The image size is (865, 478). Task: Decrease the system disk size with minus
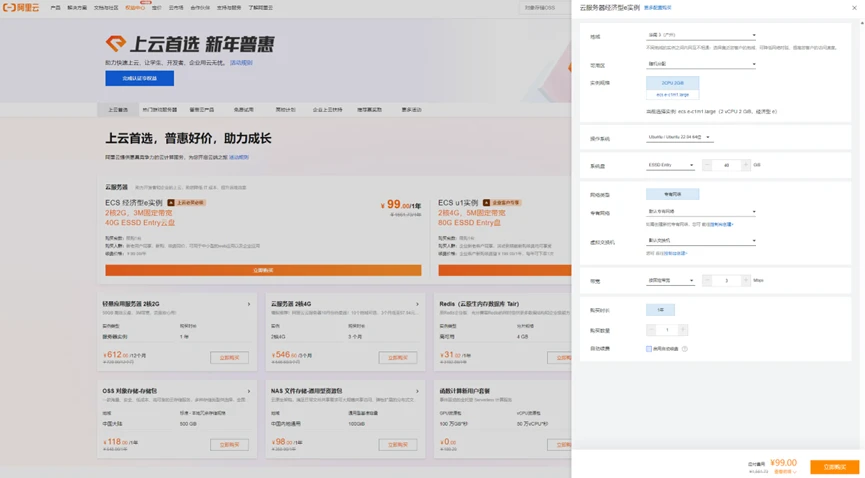(x=707, y=165)
